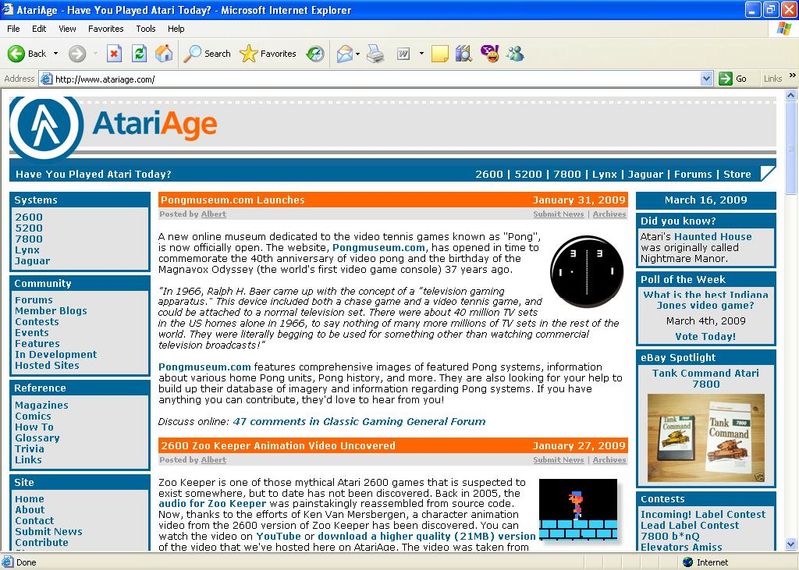The height and width of the screenshot is (570, 799).
Task: Open the Edit button dropdown arrow
Action: 421,53
